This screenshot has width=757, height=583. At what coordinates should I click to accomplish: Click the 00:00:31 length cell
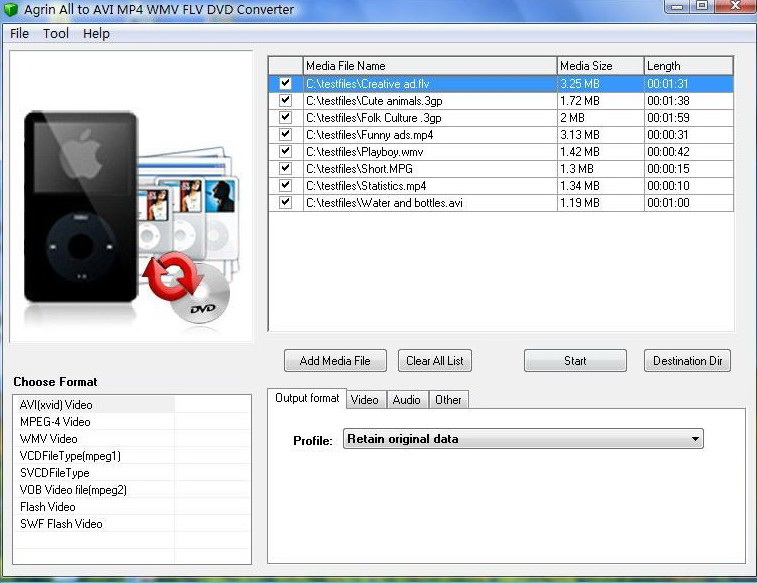point(688,135)
